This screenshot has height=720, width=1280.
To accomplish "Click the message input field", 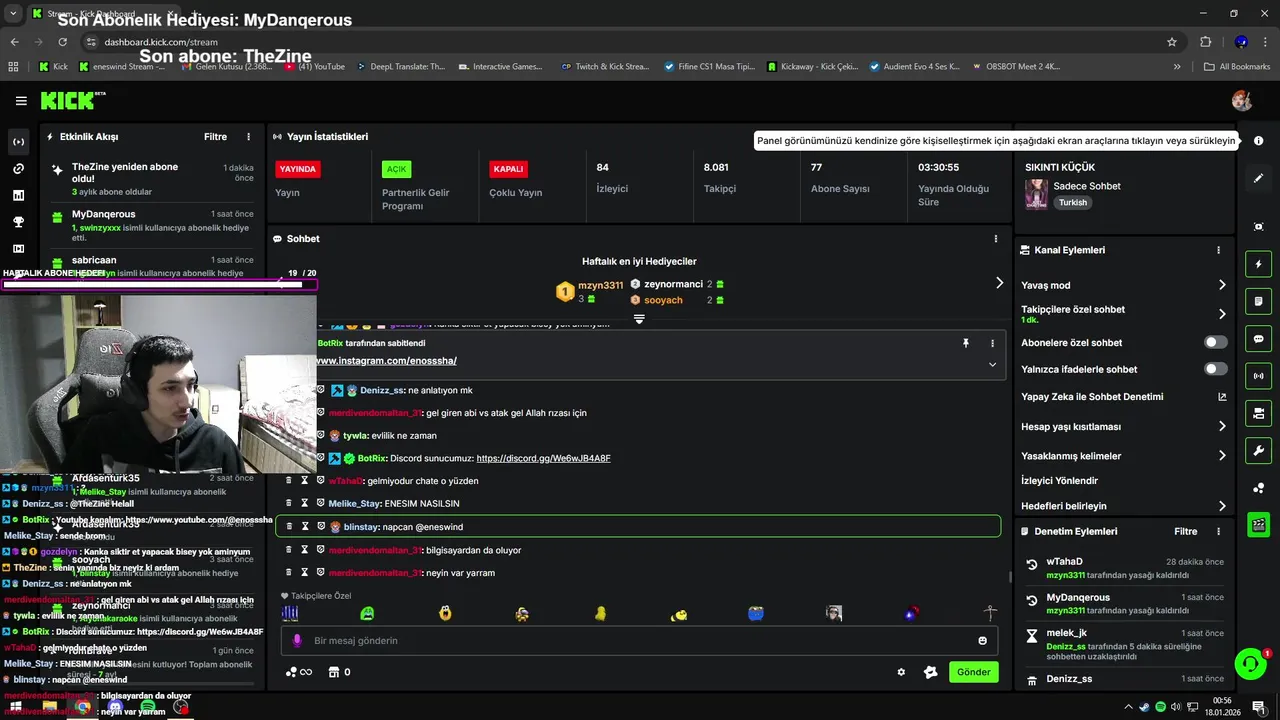I will click(x=639, y=641).
